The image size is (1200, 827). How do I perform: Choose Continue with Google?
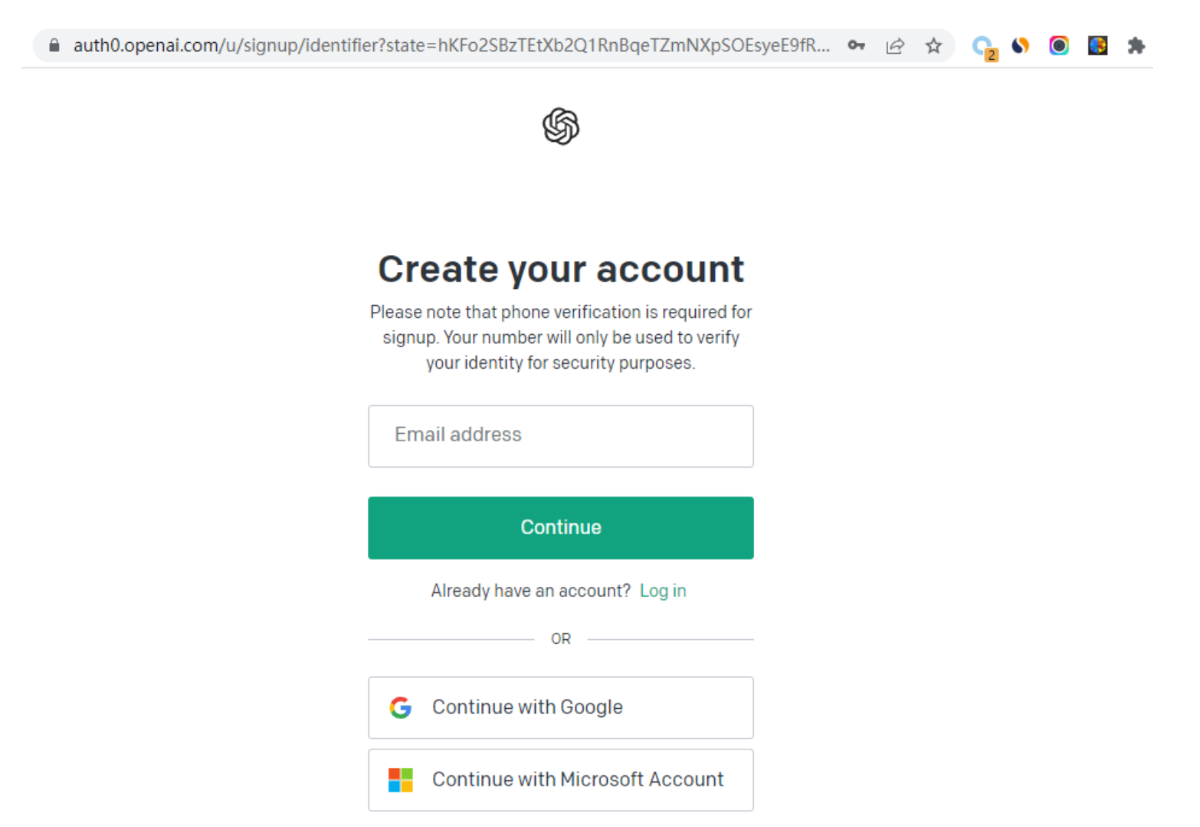coord(561,708)
